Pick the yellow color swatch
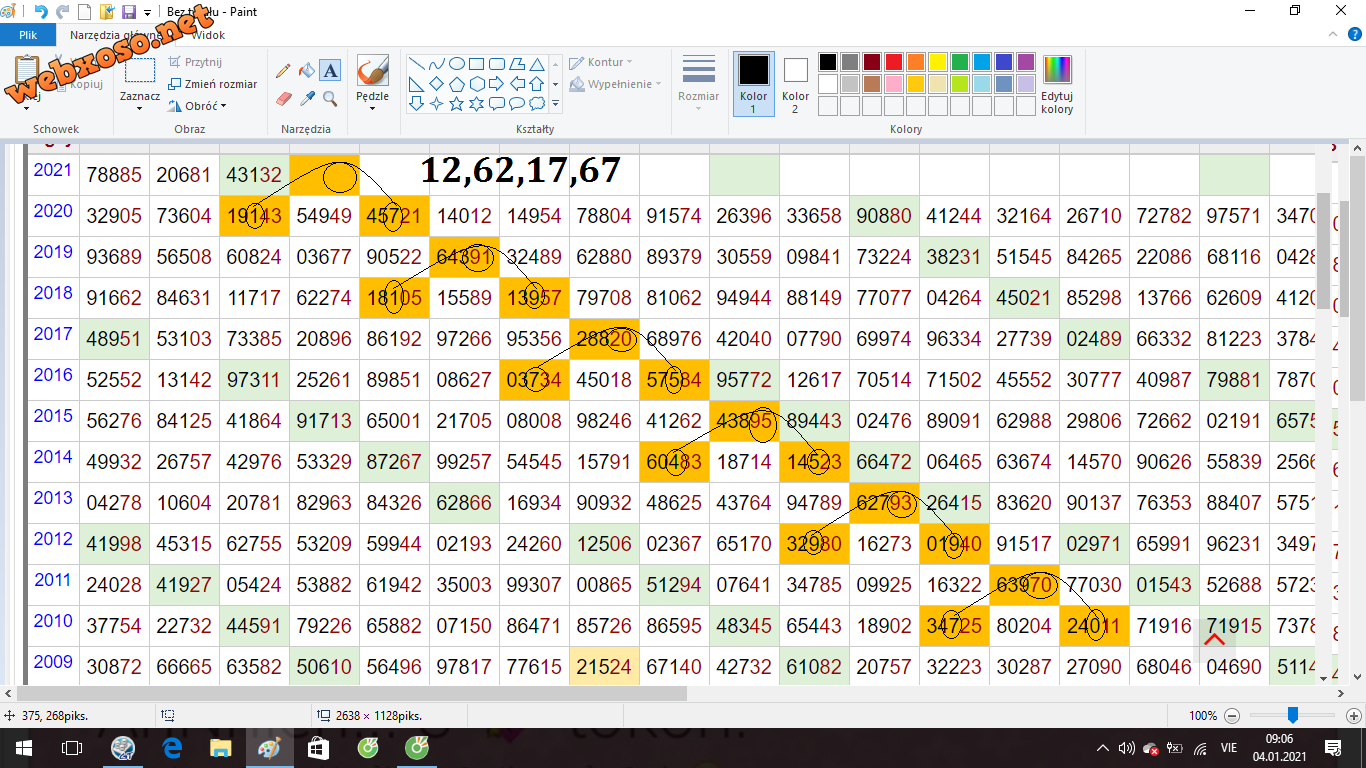The width and height of the screenshot is (1366, 768). coord(938,62)
